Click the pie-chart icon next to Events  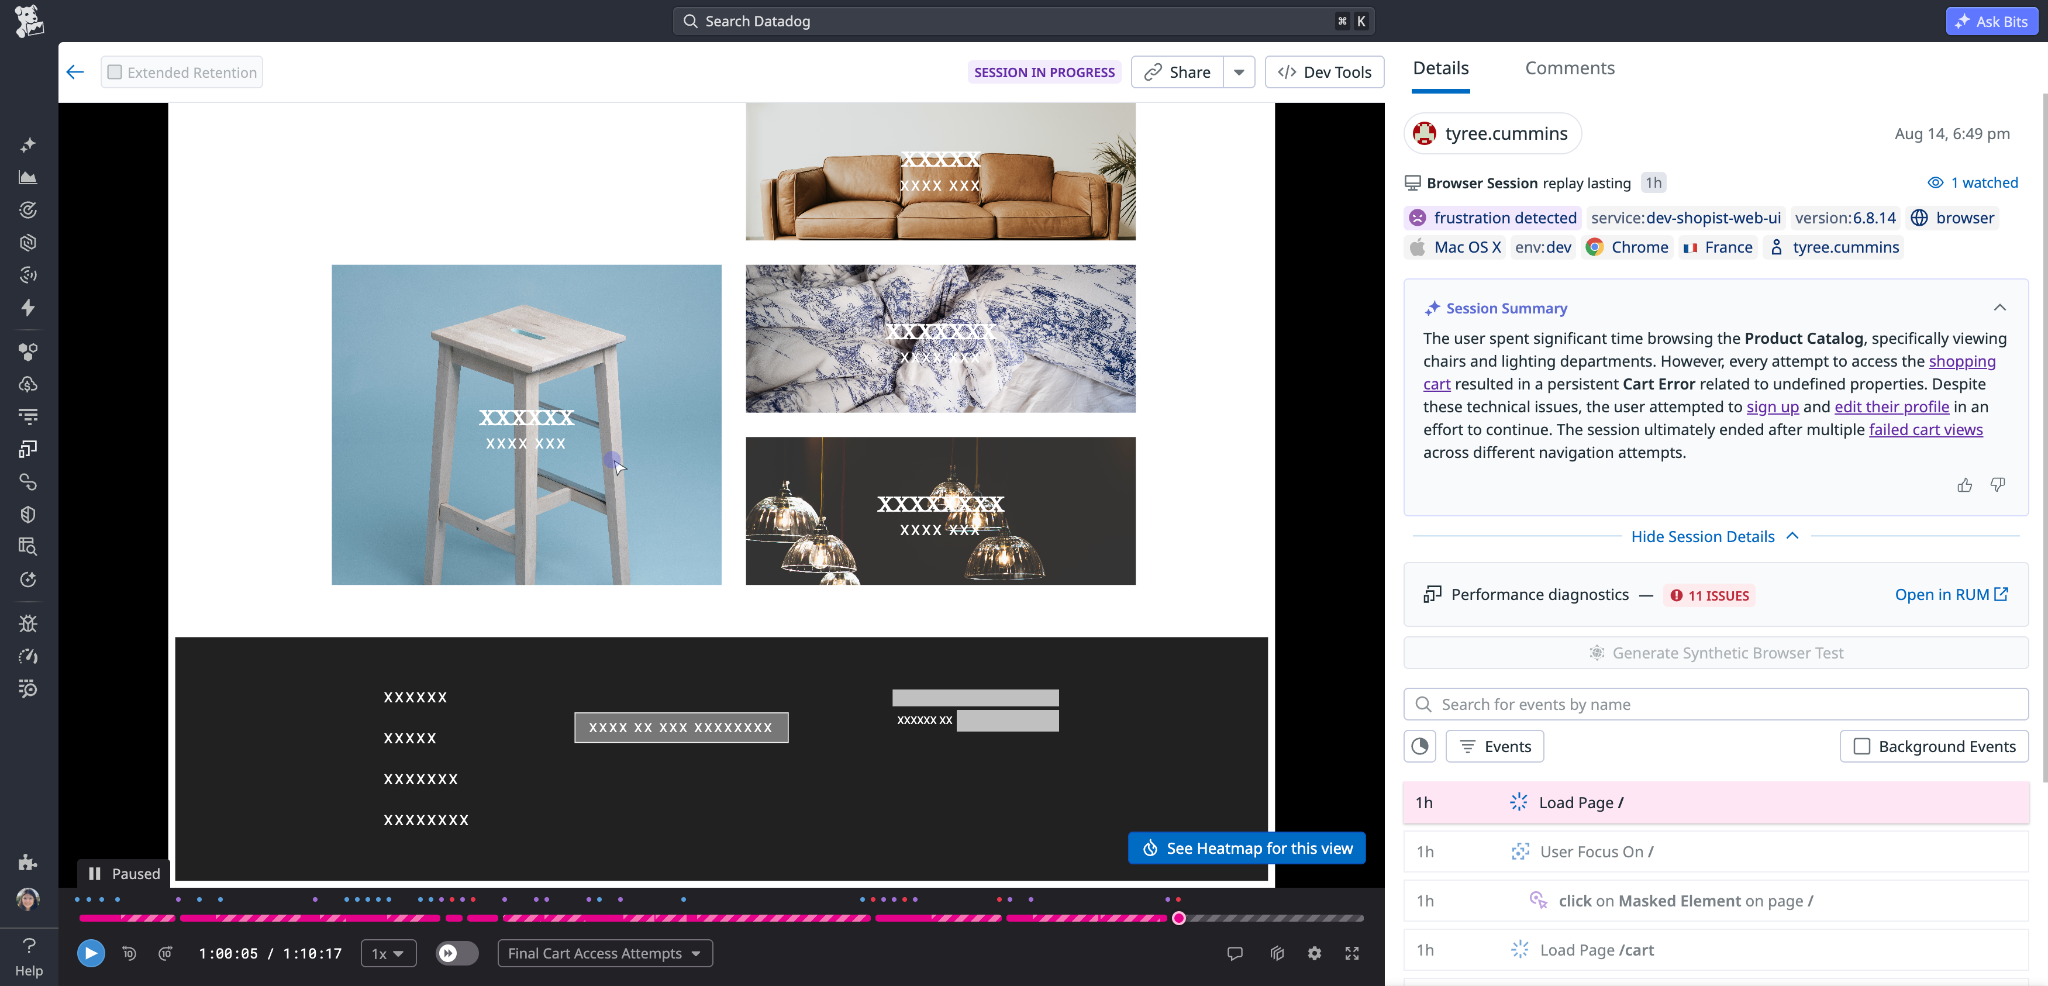[x=1420, y=746]
